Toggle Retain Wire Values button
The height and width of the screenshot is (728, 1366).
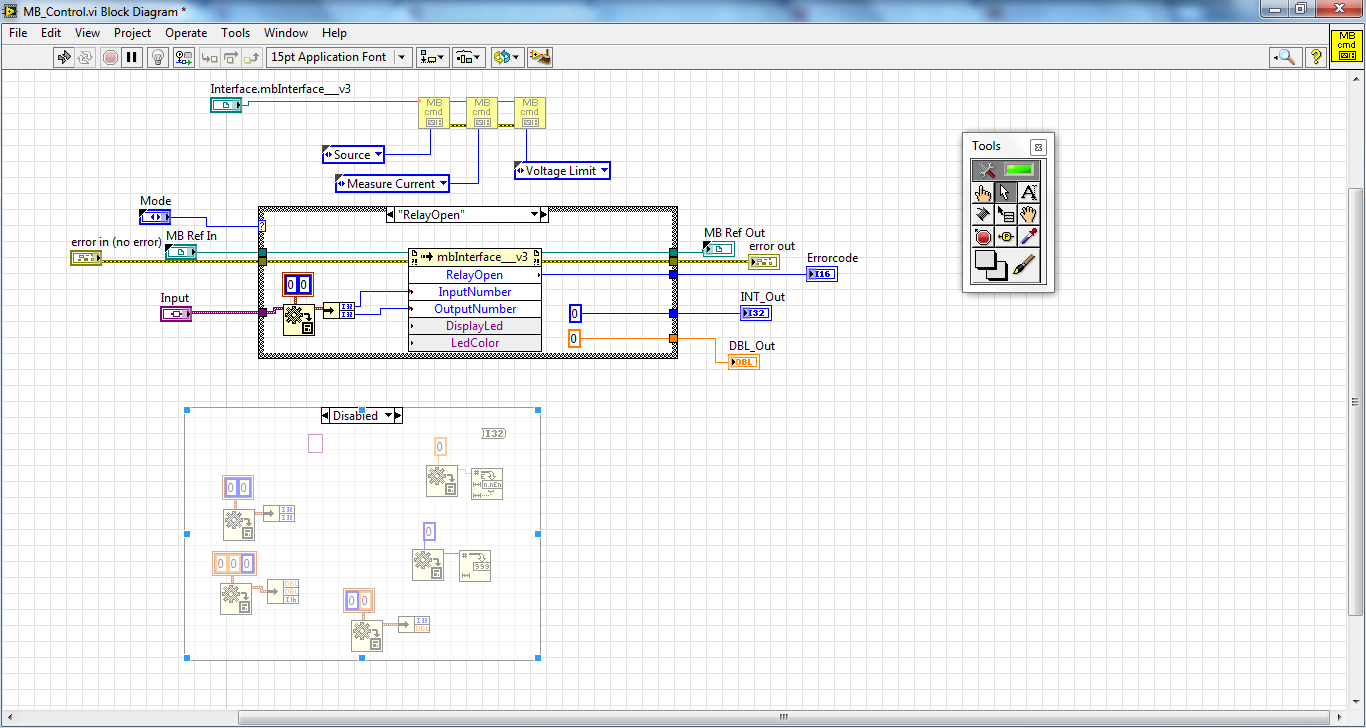182,57
